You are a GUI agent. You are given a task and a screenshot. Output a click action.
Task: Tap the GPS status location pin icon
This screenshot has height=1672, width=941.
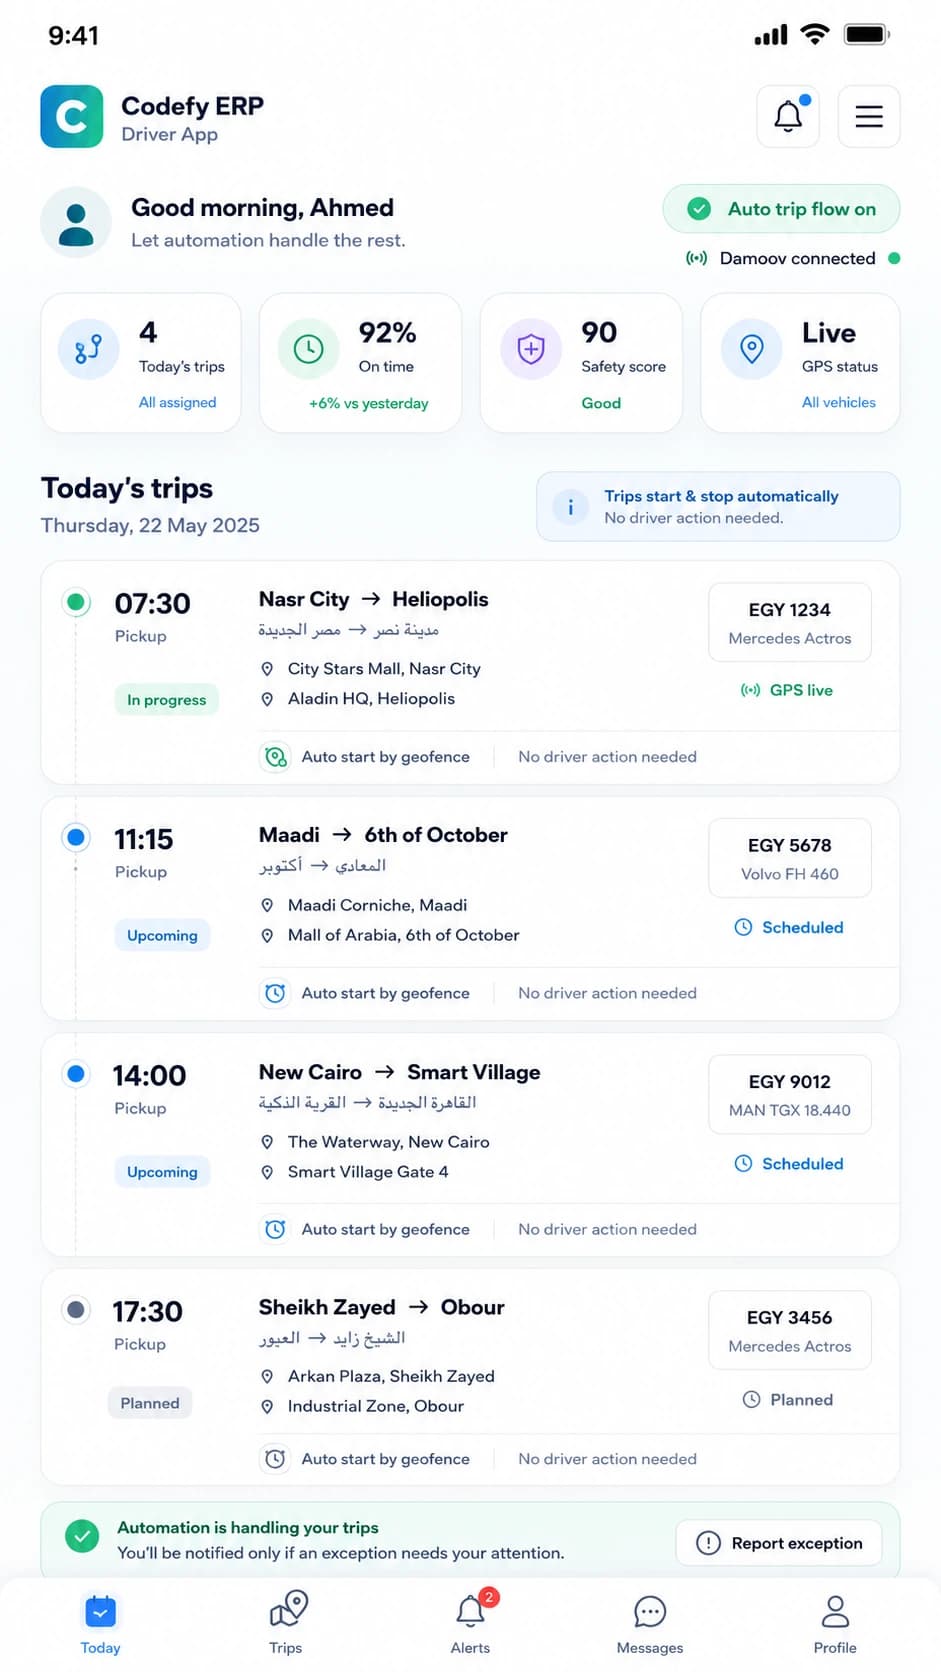pyautogui.click(x=752, y=349)
